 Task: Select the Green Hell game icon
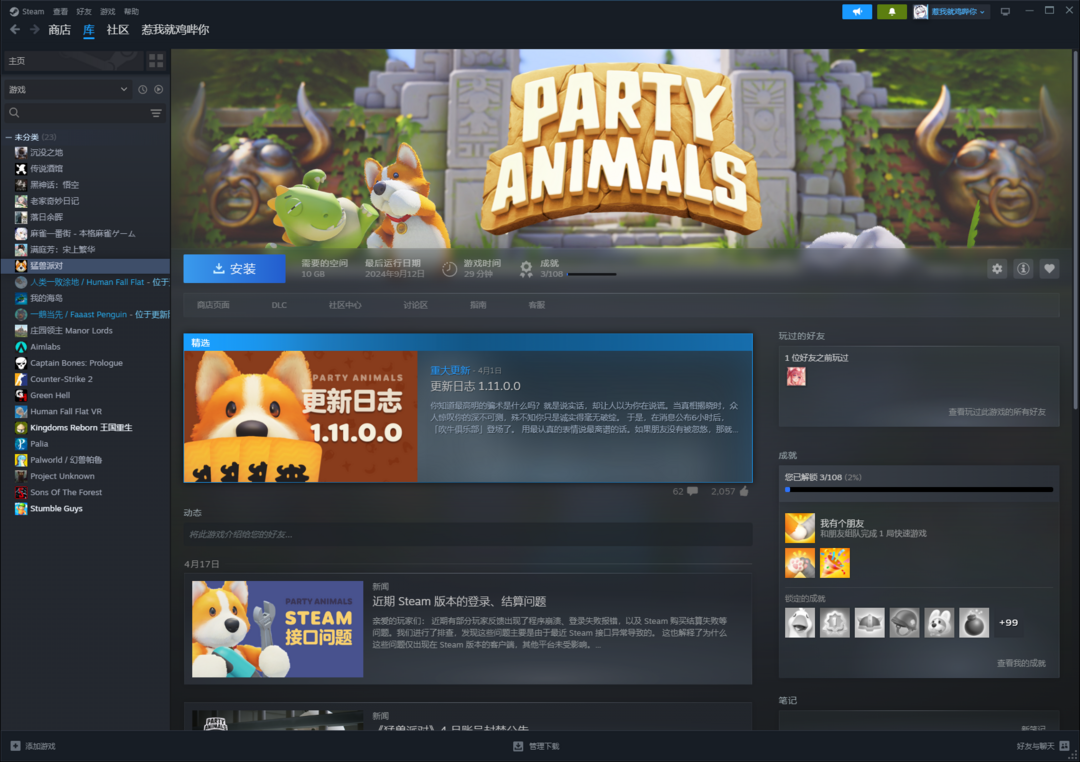tap(21, 395)
